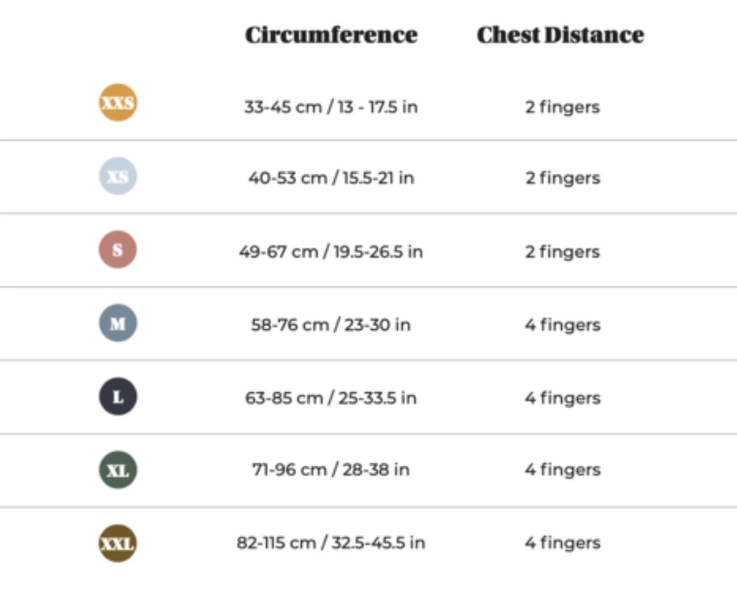Click the green XL size badge
This screenshot has height=600, width=737.
coord(118,470)
